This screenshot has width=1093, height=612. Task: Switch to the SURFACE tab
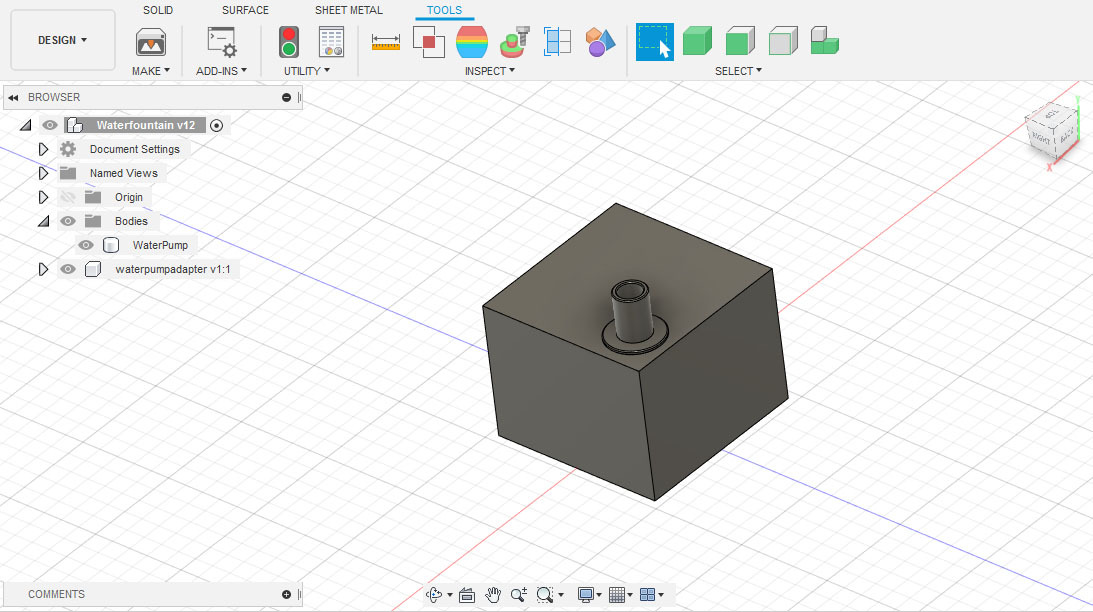(245, 10)
